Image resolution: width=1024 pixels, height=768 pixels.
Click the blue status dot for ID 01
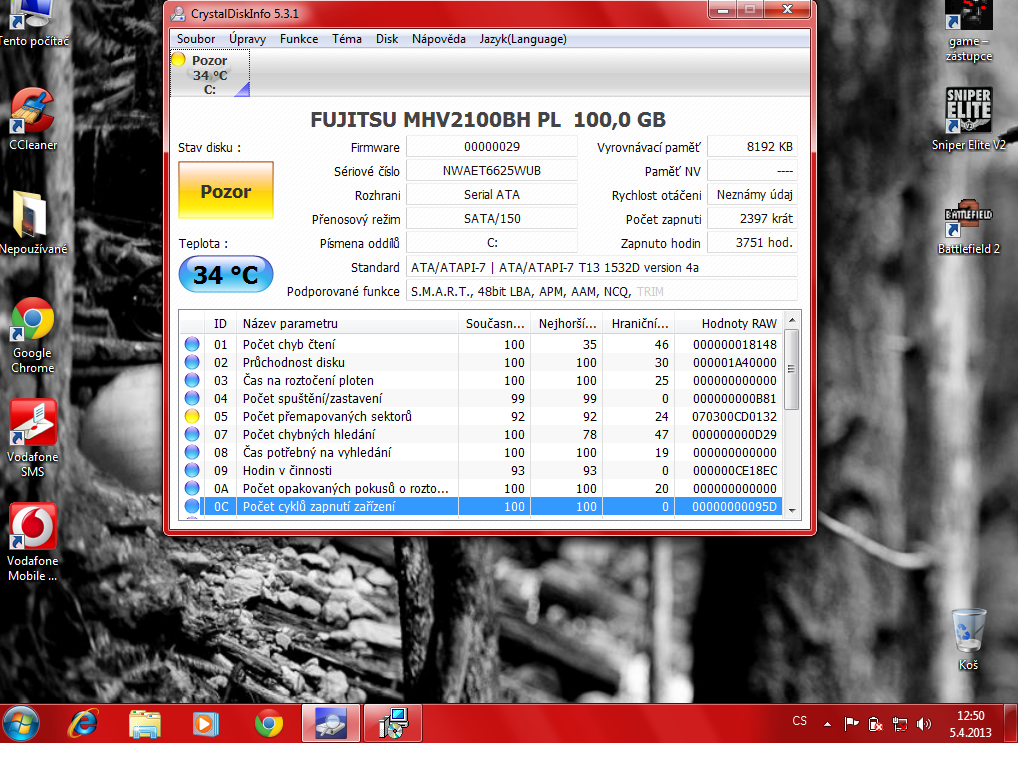(x=192, y=344)
